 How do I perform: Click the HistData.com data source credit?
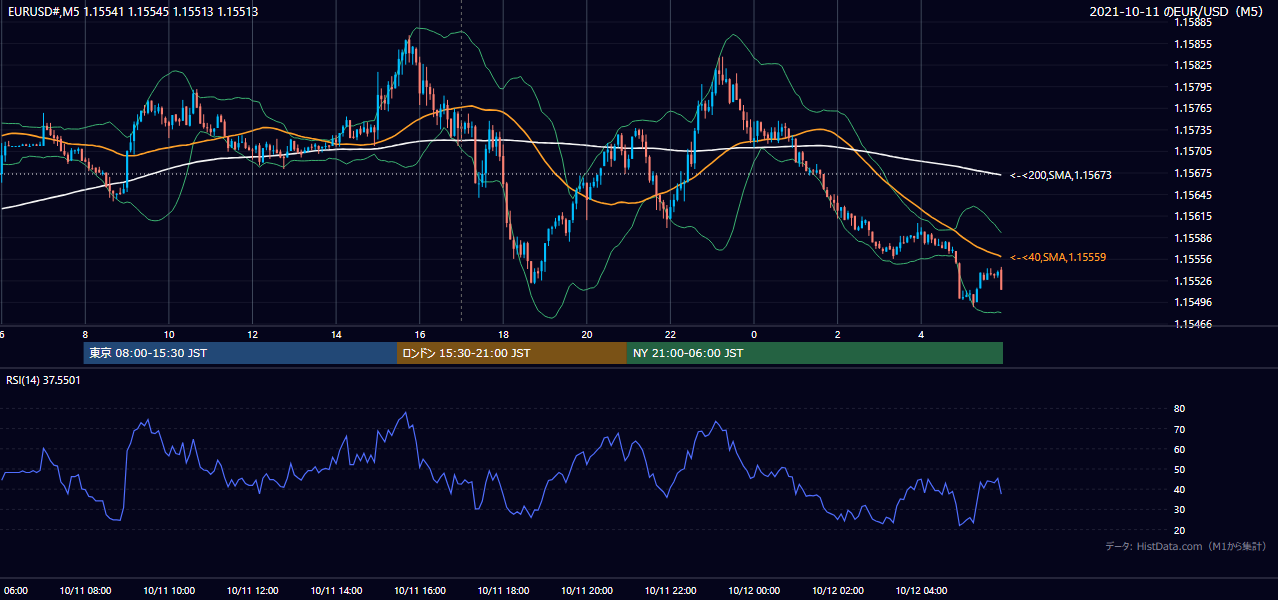pyautogui.click(x=1186, y=546)
